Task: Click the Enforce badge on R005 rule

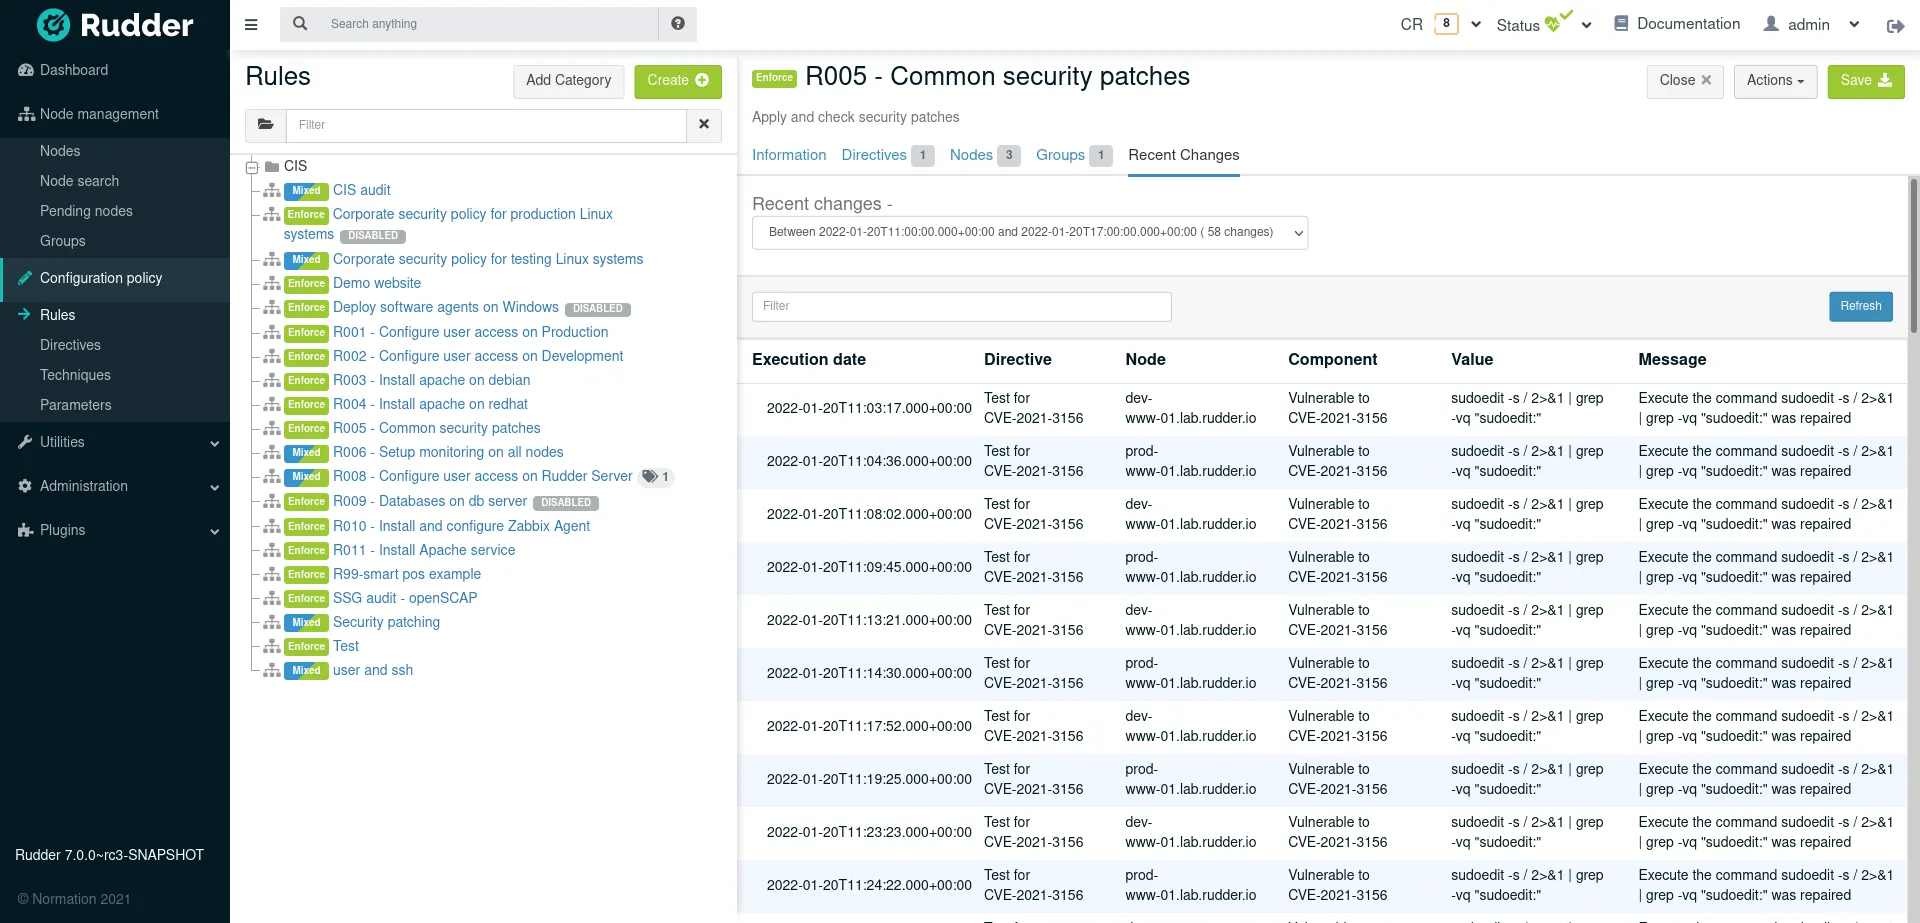Action: coord(306,429)
